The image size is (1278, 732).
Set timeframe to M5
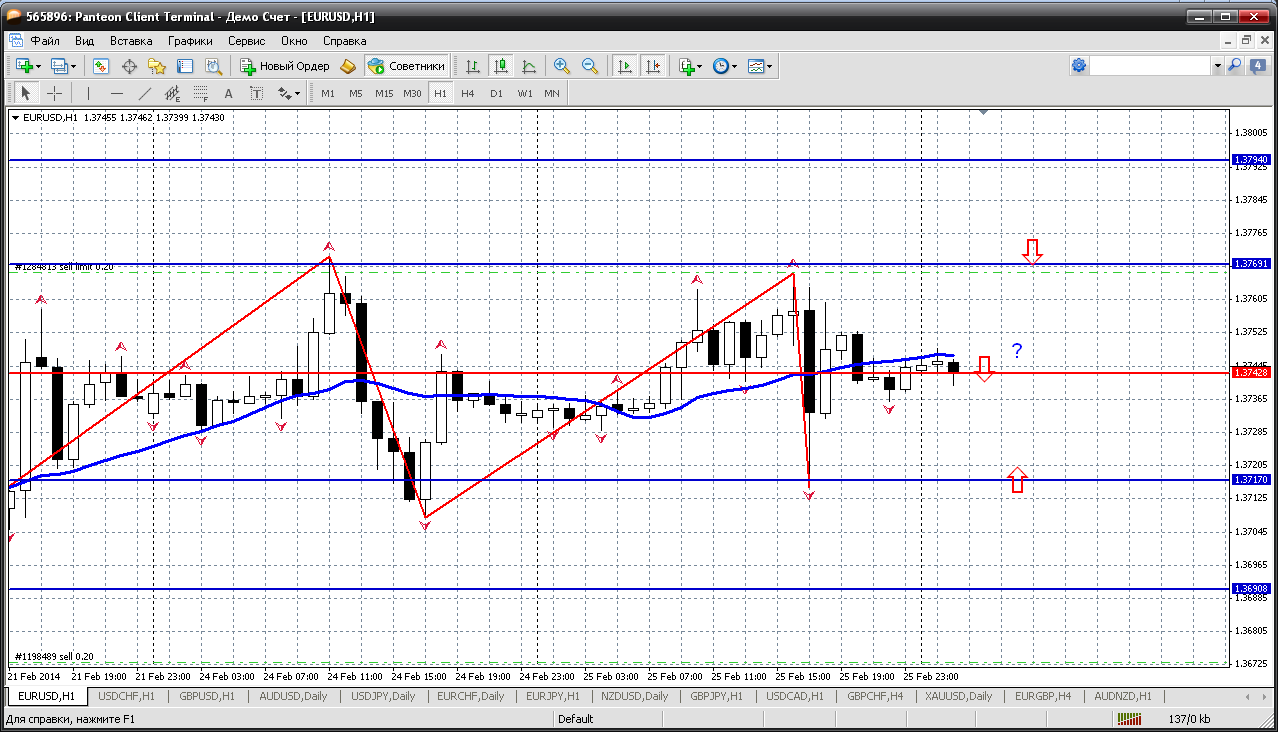(356, 93)
